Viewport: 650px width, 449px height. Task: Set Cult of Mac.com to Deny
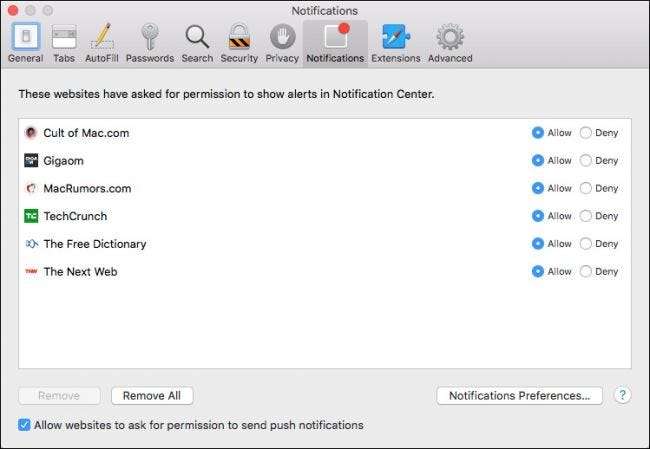point(586,133)
